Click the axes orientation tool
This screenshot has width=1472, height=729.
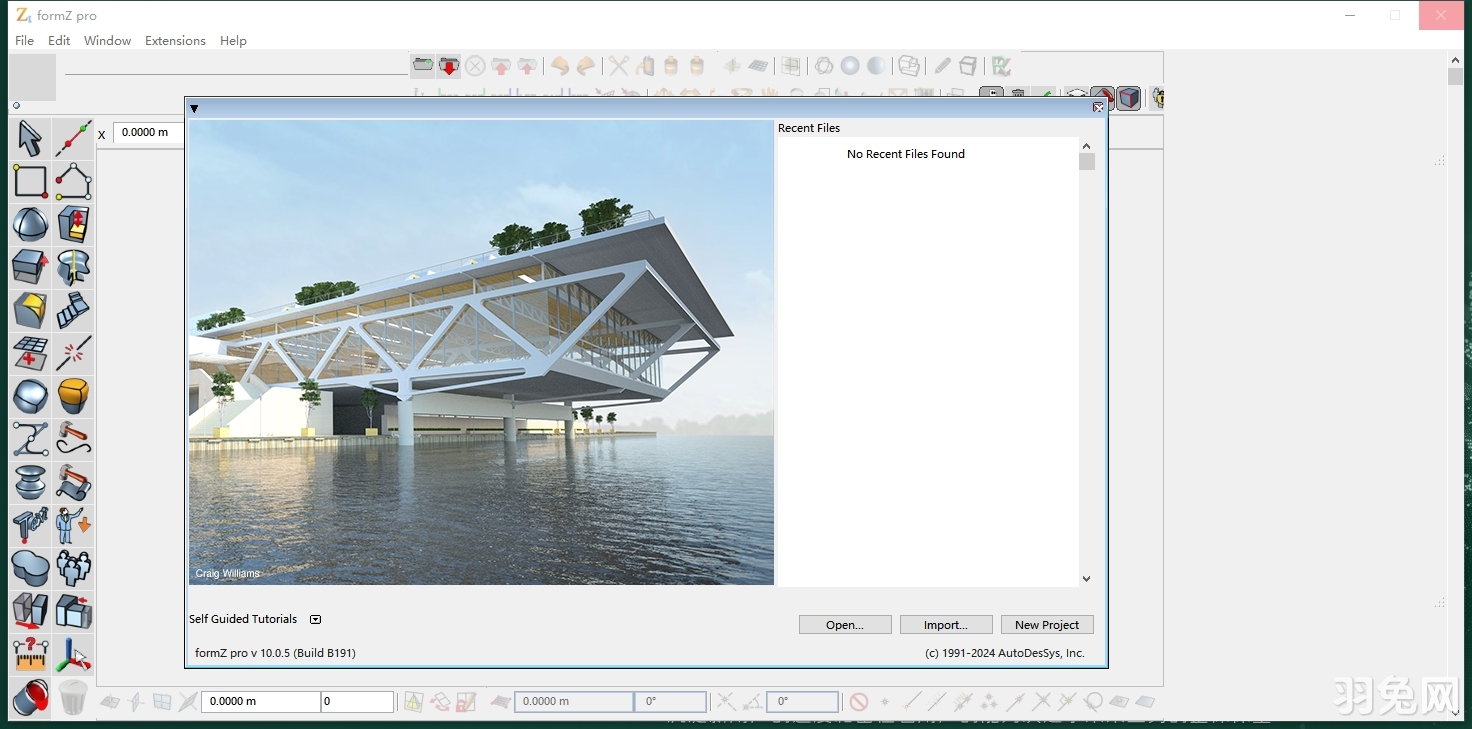73,654
